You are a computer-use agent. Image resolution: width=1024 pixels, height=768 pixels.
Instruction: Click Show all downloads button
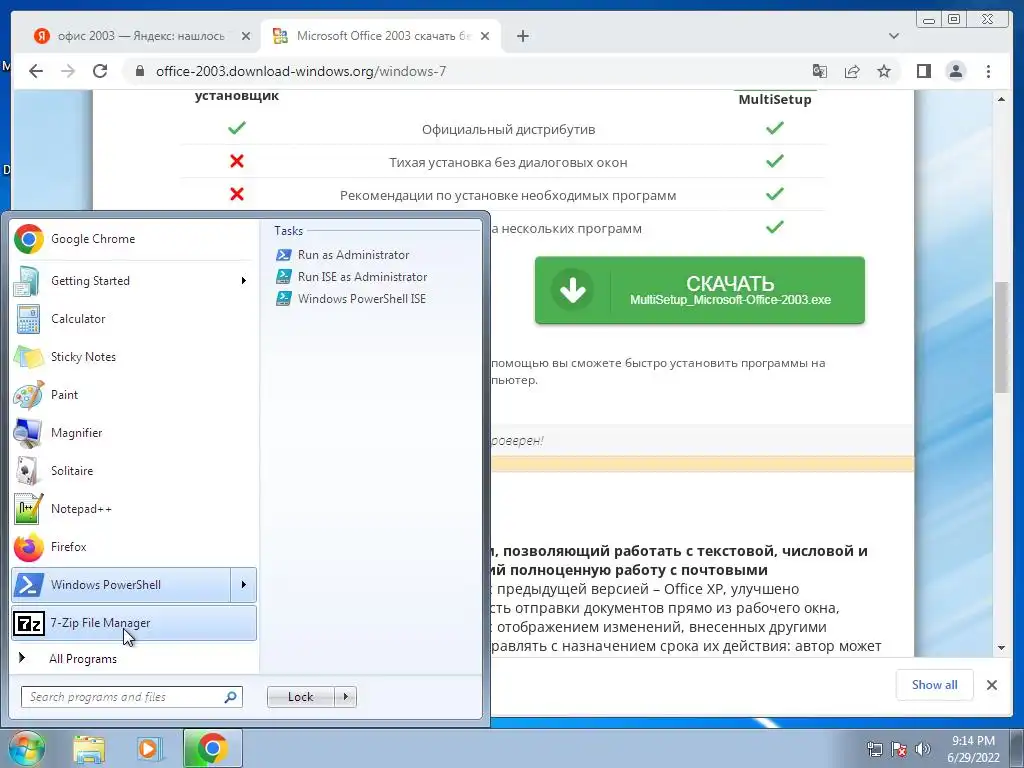[935, 684]
